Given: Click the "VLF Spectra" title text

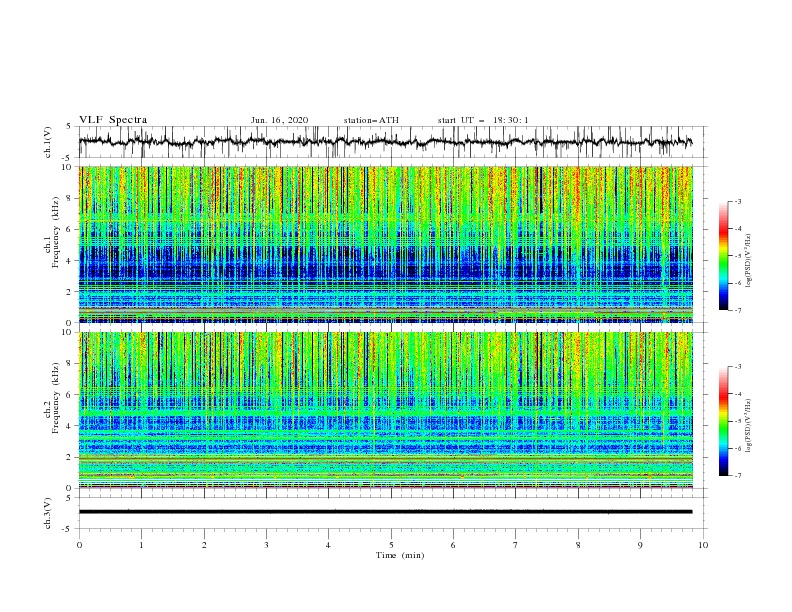Looking at the screenshot, I should coord(113,120).
